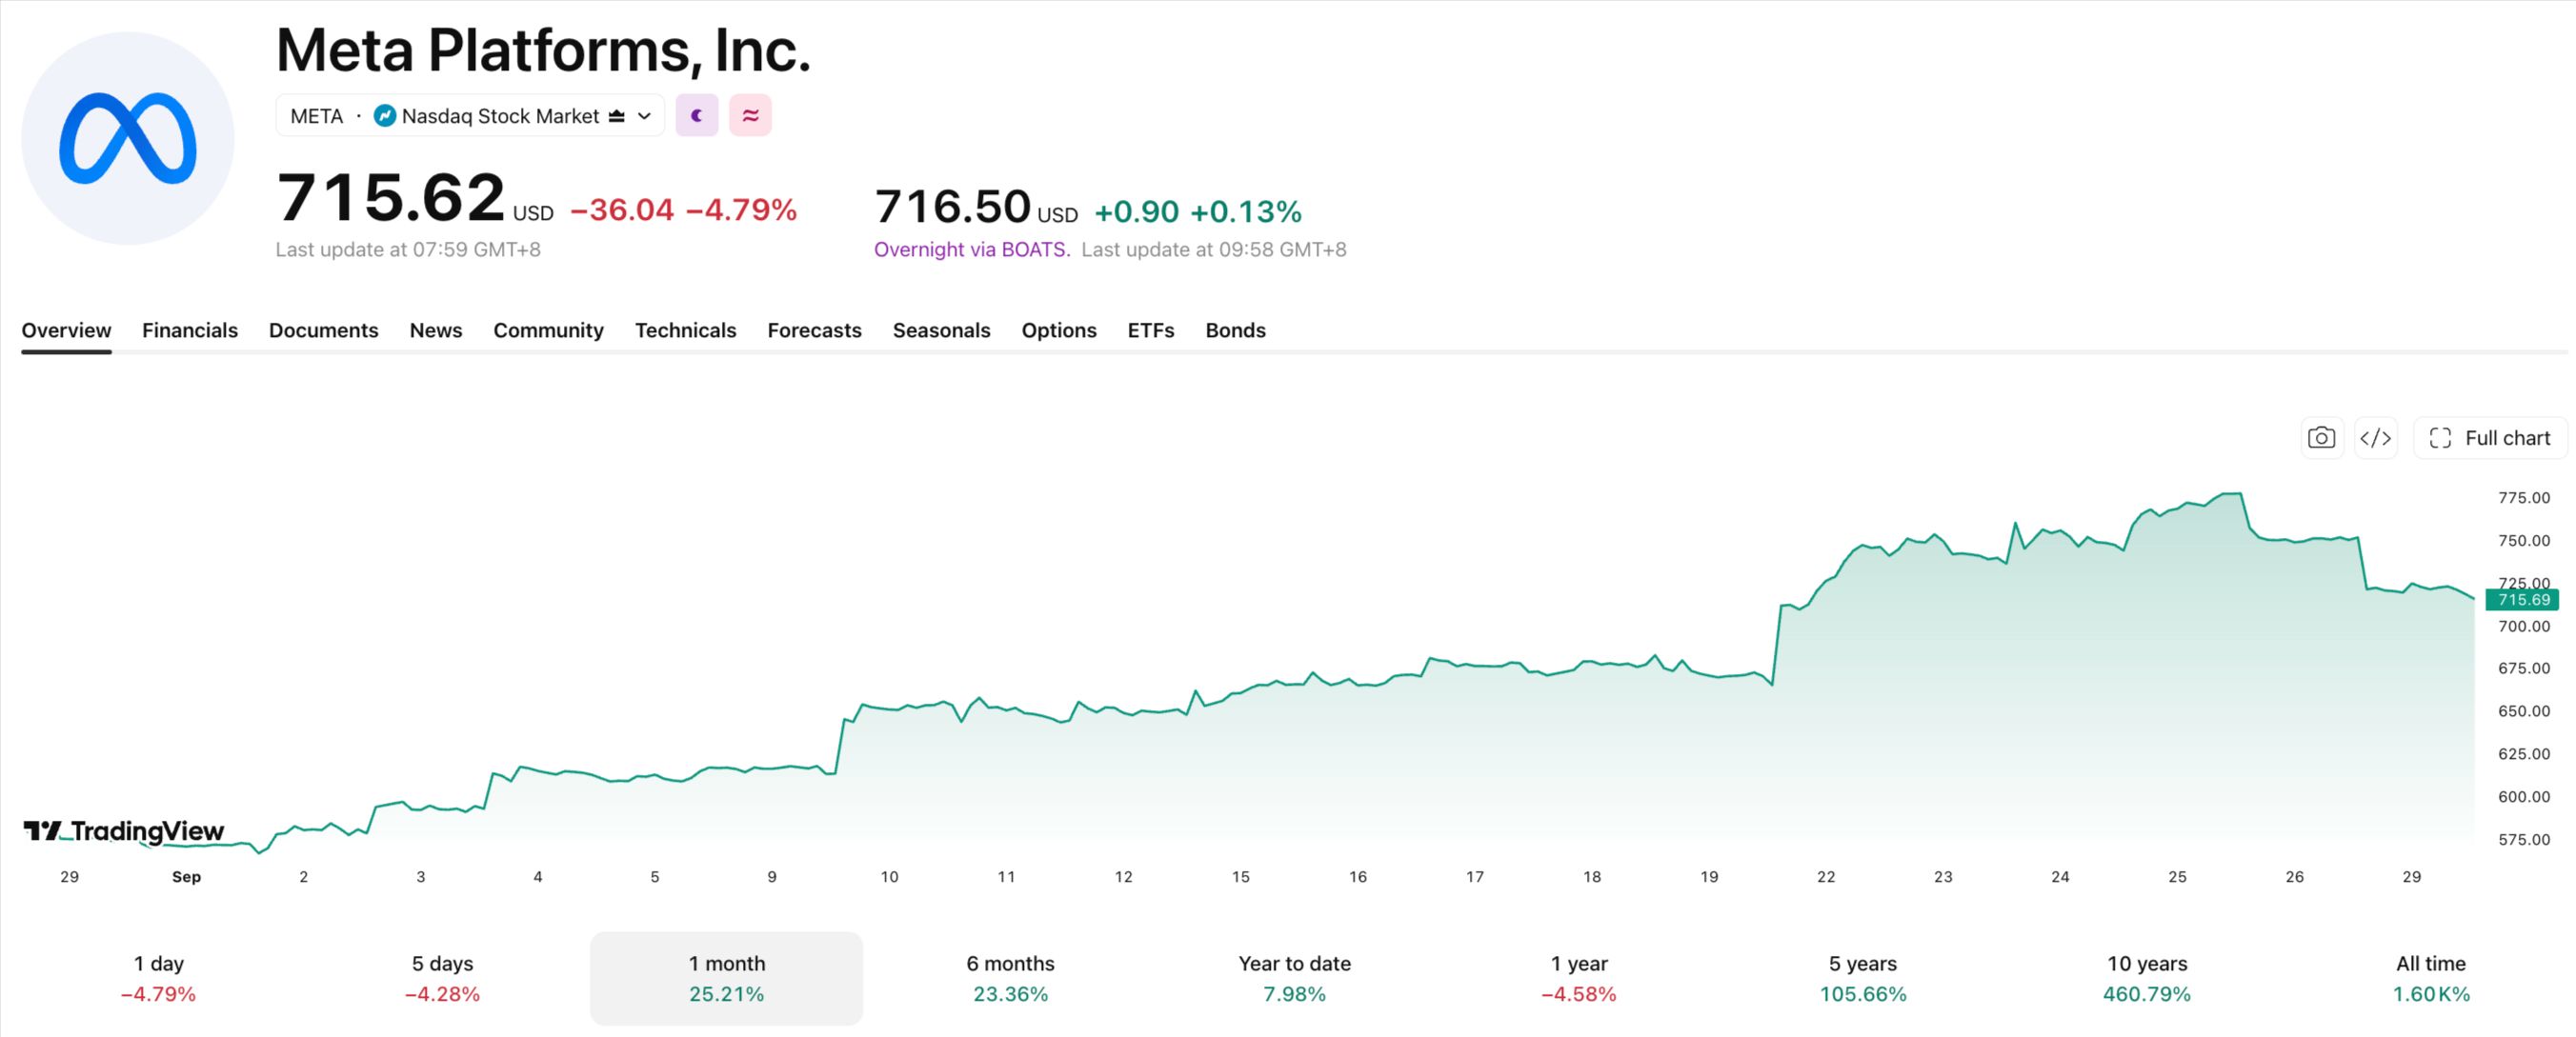Screen dimensions: 2576x1037
Task: Switch to the Overview tab
Action: coord(66,330)
